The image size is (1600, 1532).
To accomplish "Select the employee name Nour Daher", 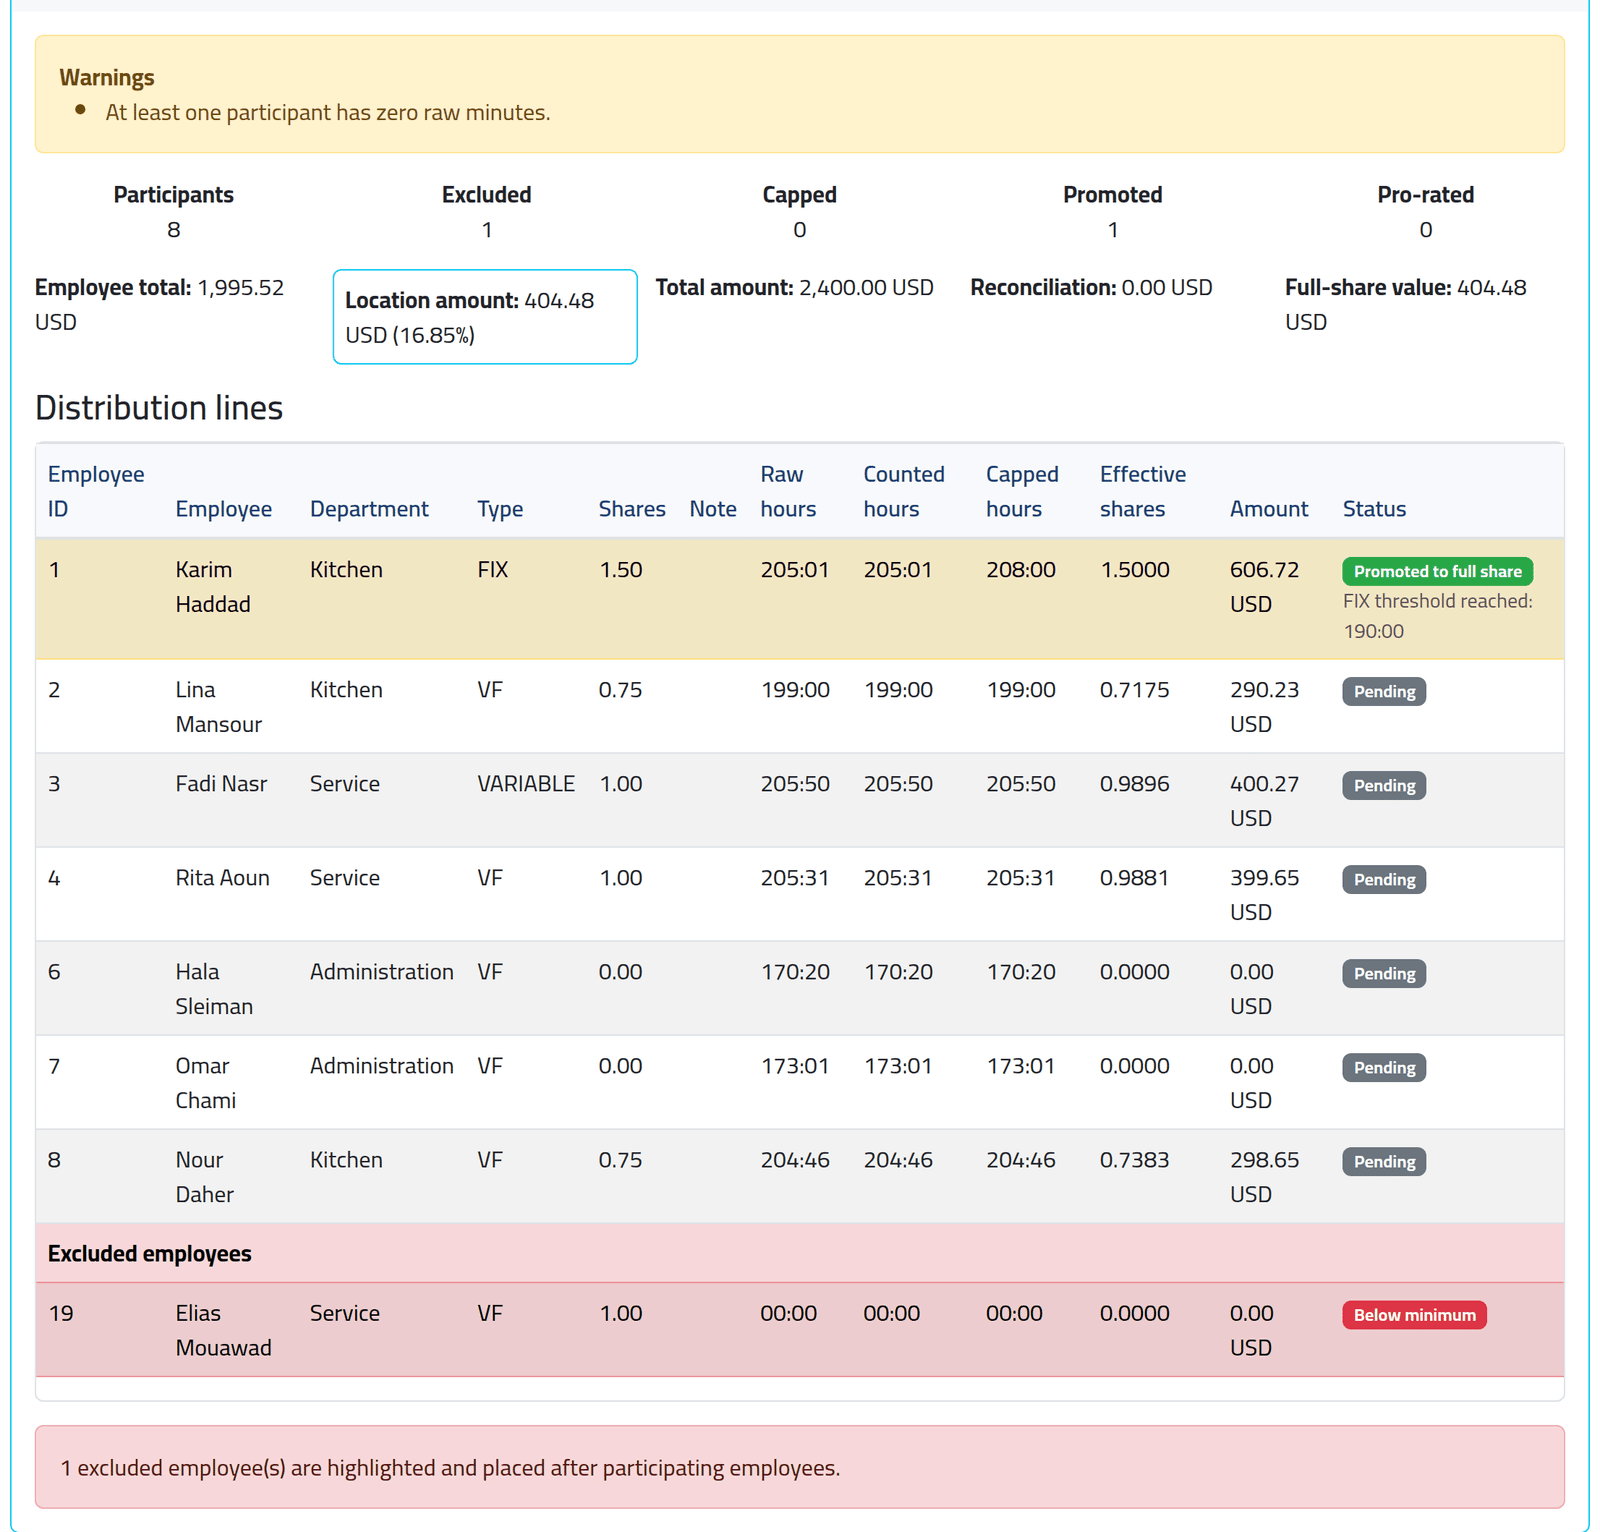I will click(204, 1177).
